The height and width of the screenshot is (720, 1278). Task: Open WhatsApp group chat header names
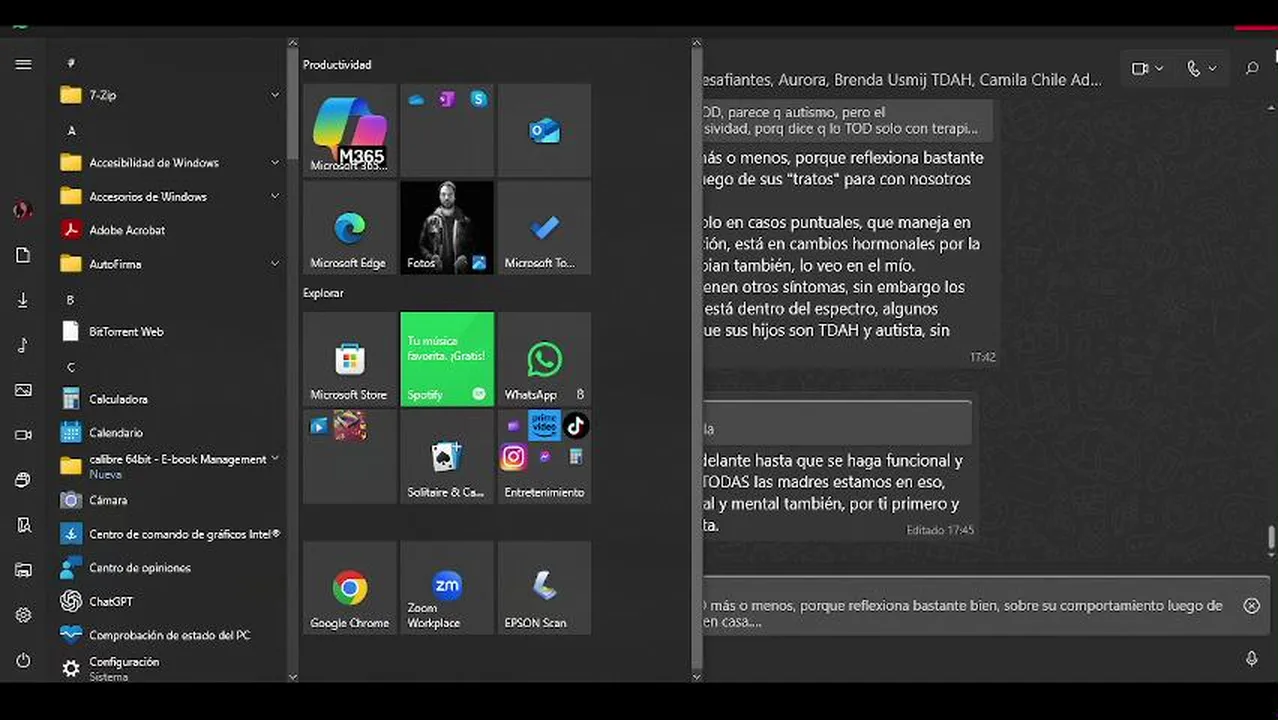902,80
